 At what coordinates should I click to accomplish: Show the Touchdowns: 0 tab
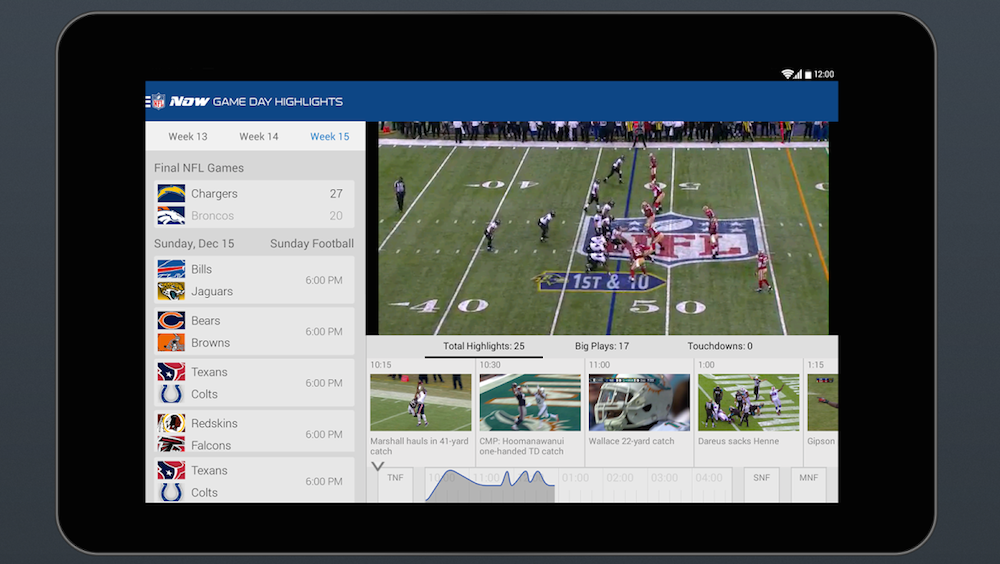point(719,346)
